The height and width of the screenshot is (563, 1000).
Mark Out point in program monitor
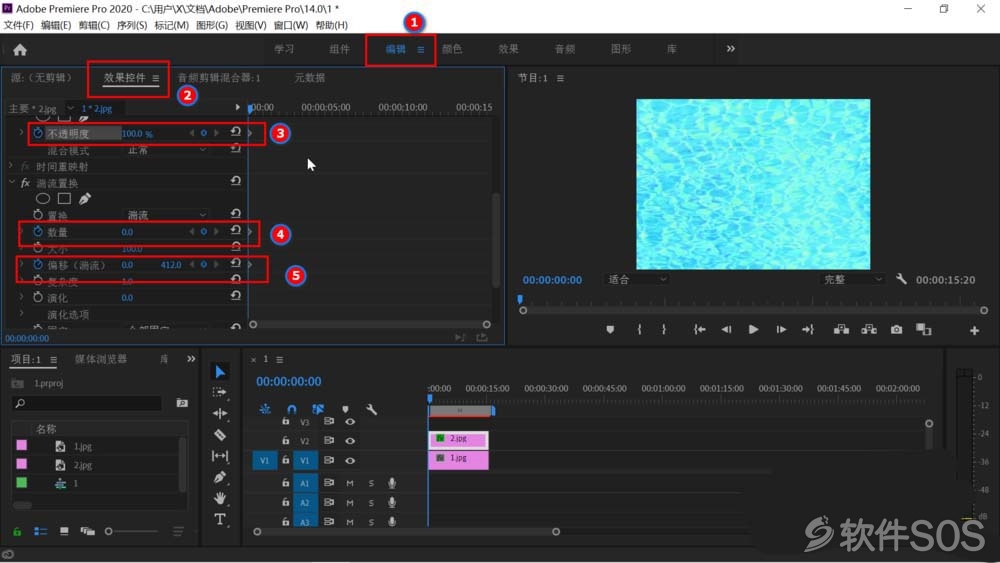(664, 330)
